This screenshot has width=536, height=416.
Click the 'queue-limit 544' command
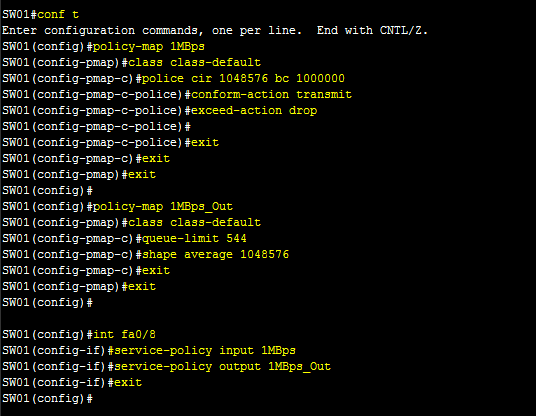(194, 238)
